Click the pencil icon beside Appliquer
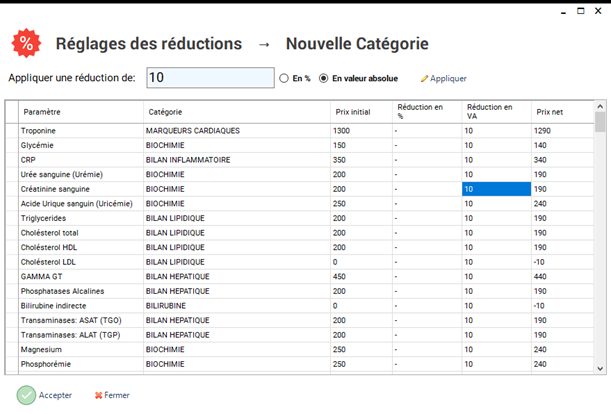 [424, 78]
